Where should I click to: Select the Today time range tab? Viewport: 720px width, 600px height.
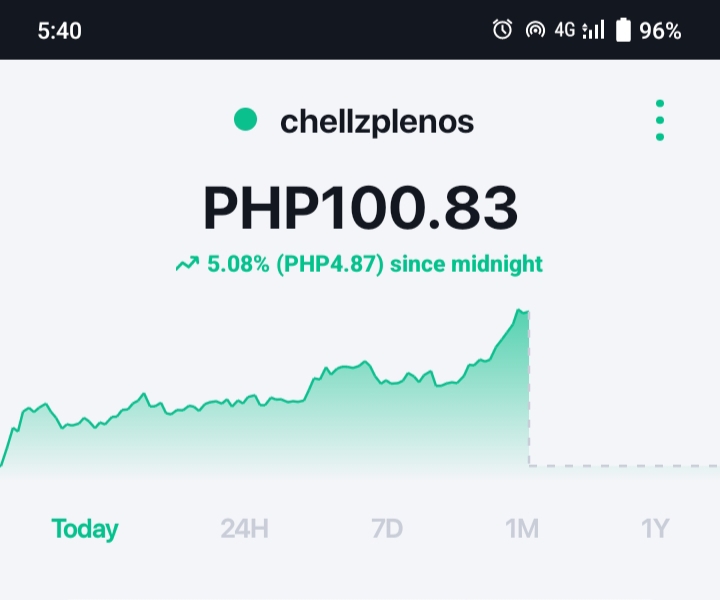point(85,529)
